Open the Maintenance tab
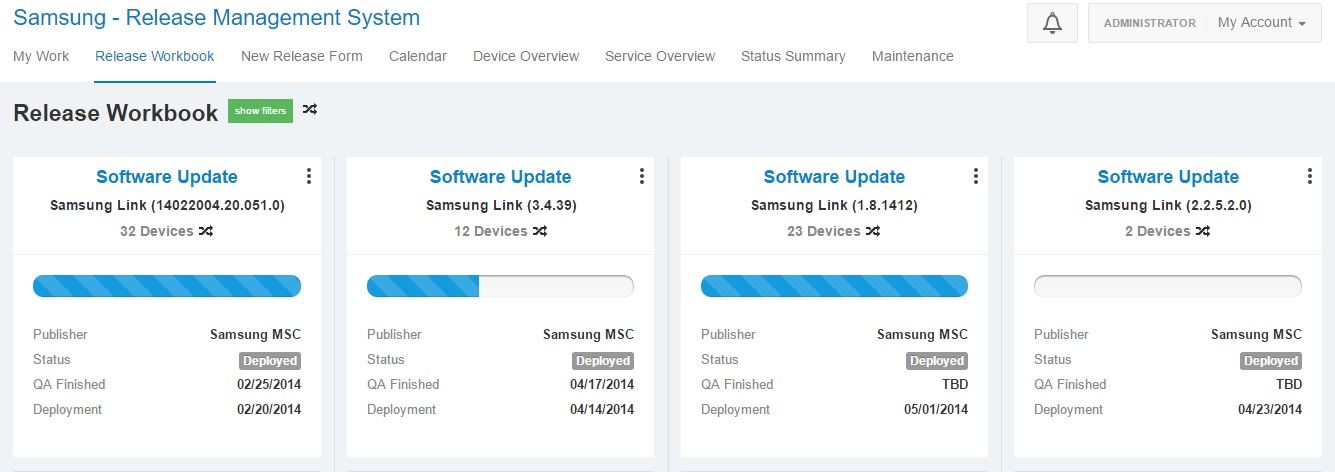 click(x=913, y=56)
